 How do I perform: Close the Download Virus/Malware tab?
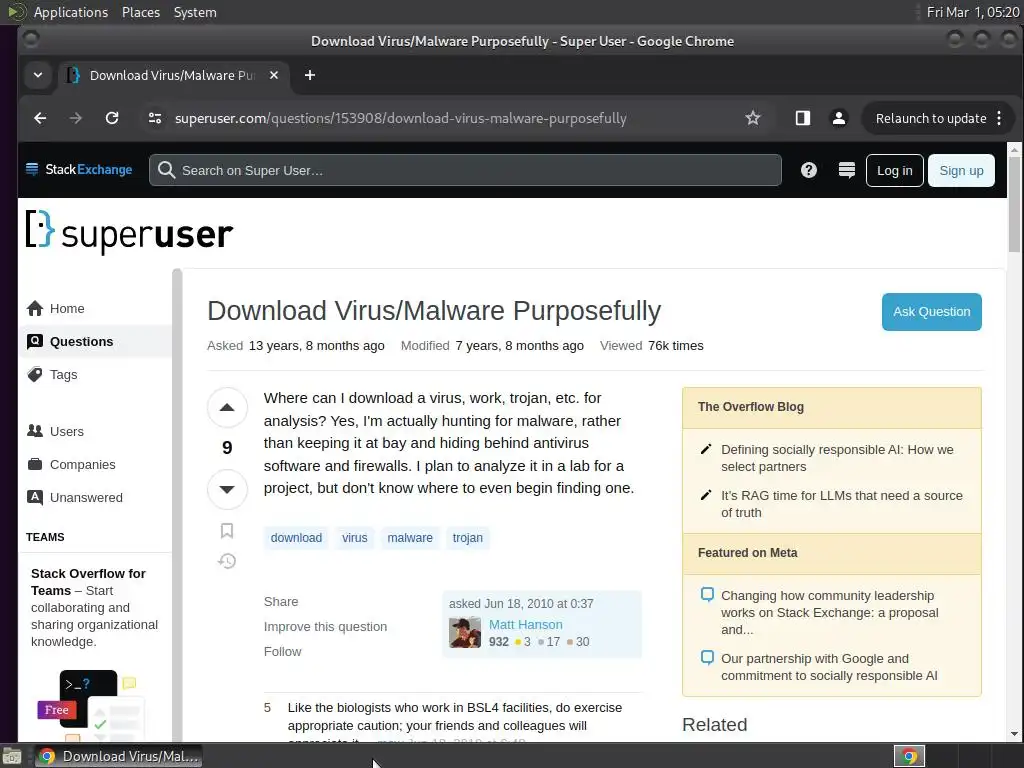[x=274, y=75]
